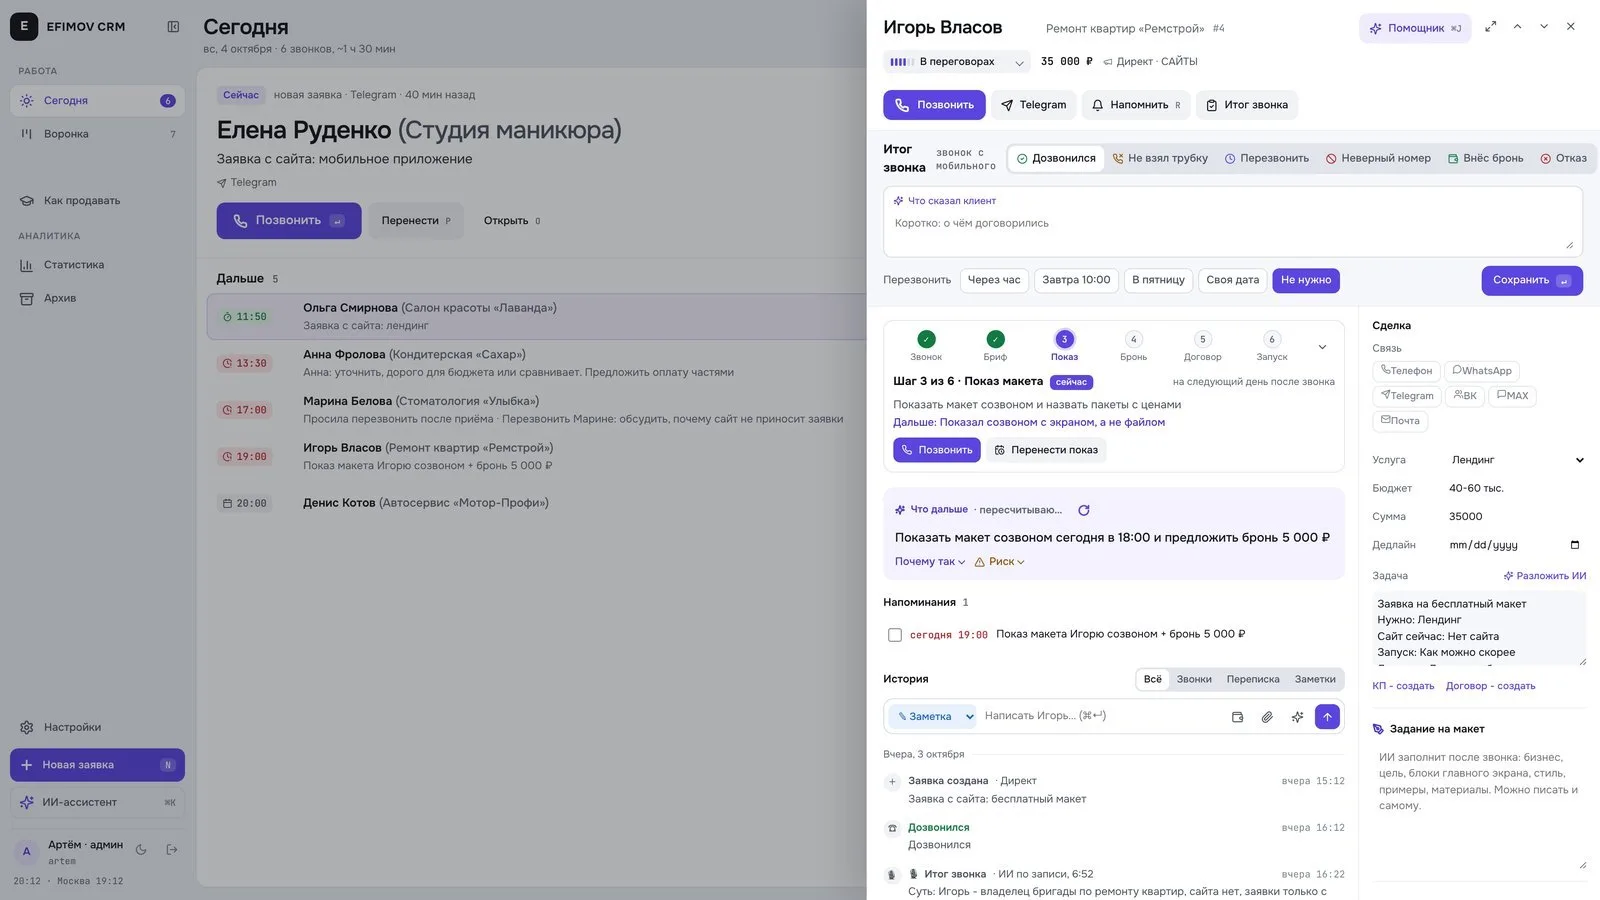This screenshot has height=900, width=1600.
Task: Click 'Разложить ИИ' next to Задача
Action: click(x=1545, y=576)
